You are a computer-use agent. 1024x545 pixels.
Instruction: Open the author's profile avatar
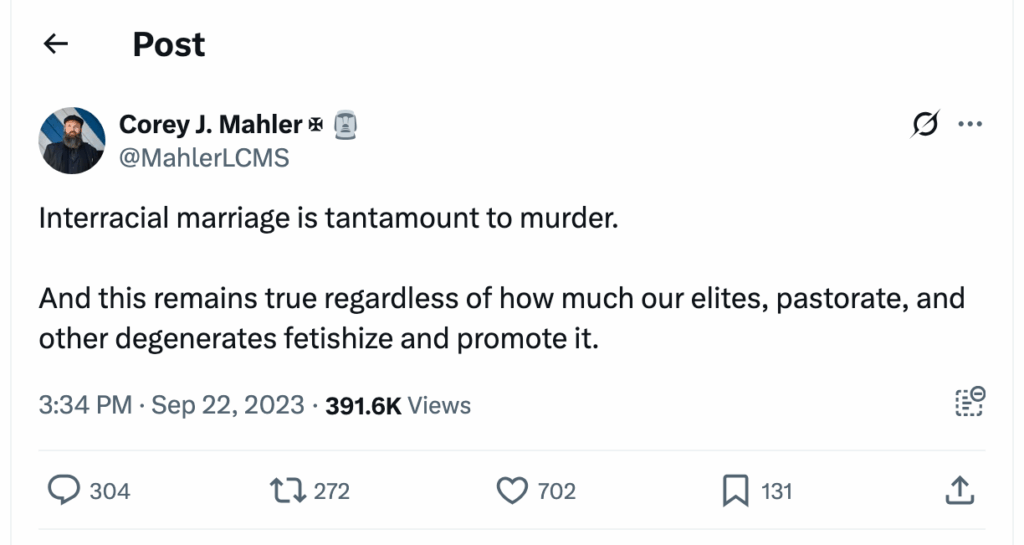(72, 140)
